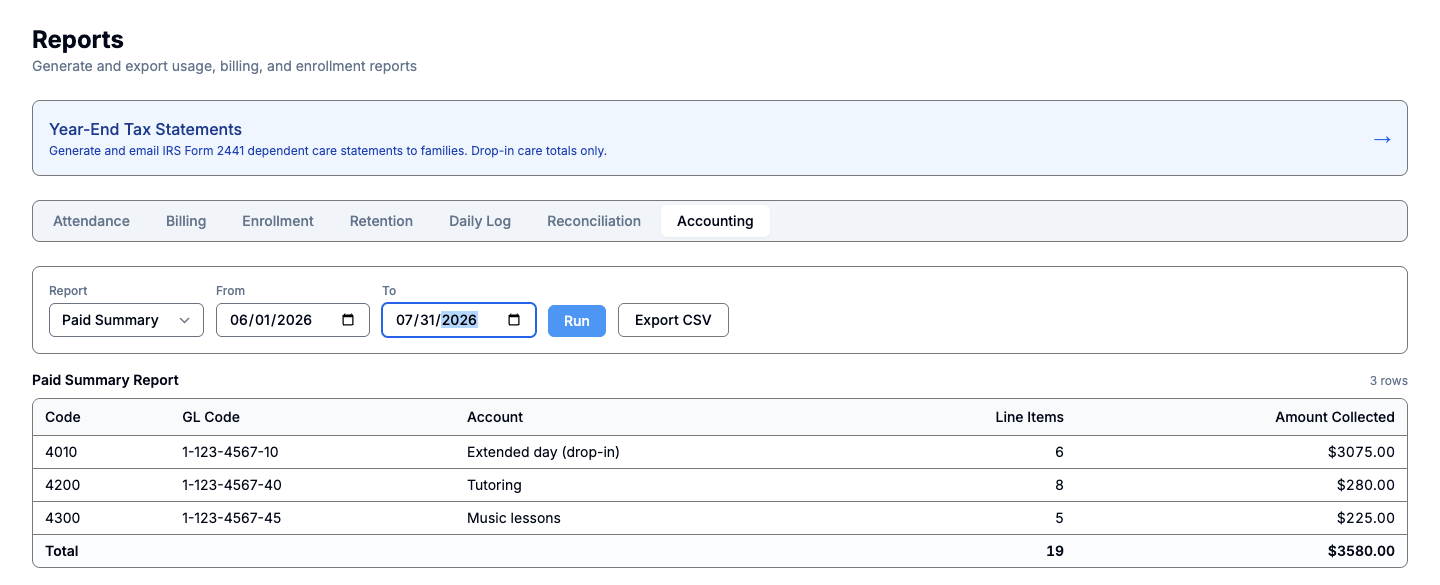This screenshot has height=585, width=1440.
Task: Click the Run button
Action: tap(577, 320)
